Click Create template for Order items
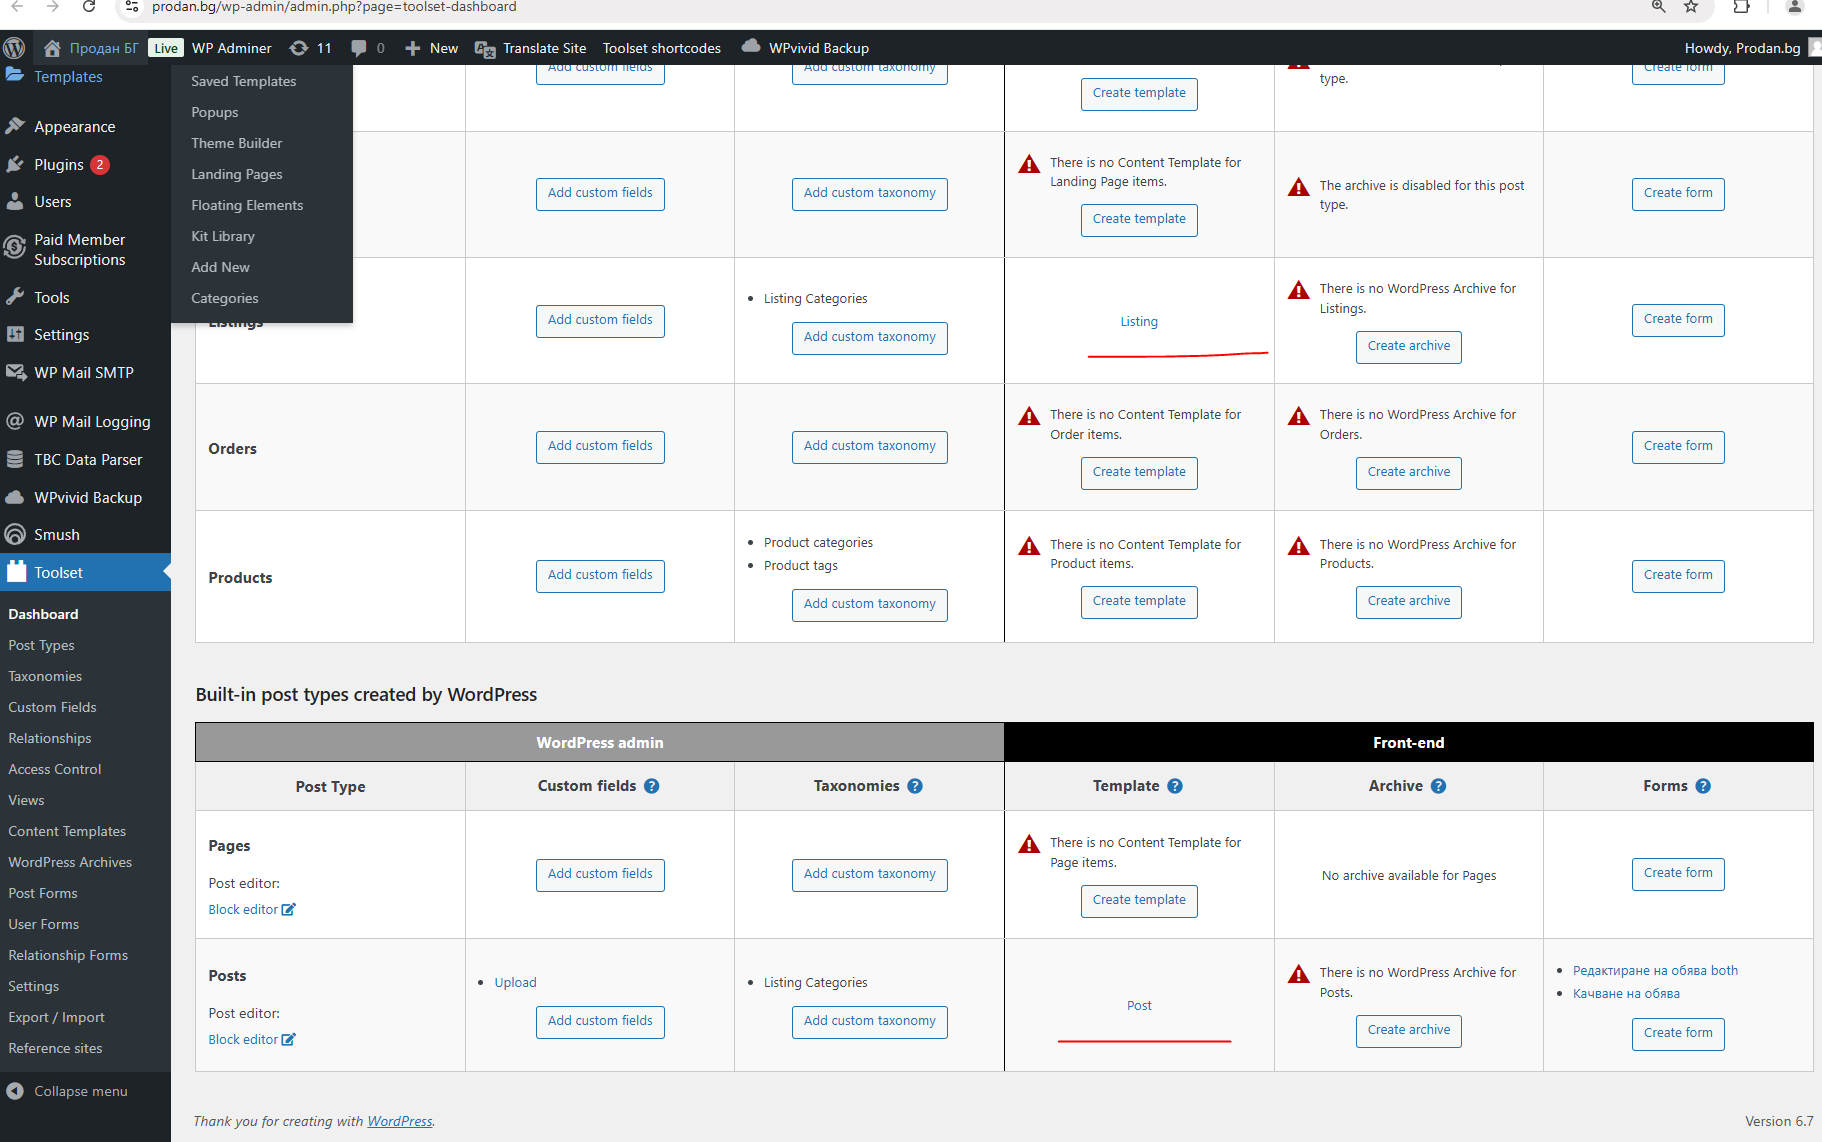Screen dimensions: 1822x1142 click(x=1139, y=472)
